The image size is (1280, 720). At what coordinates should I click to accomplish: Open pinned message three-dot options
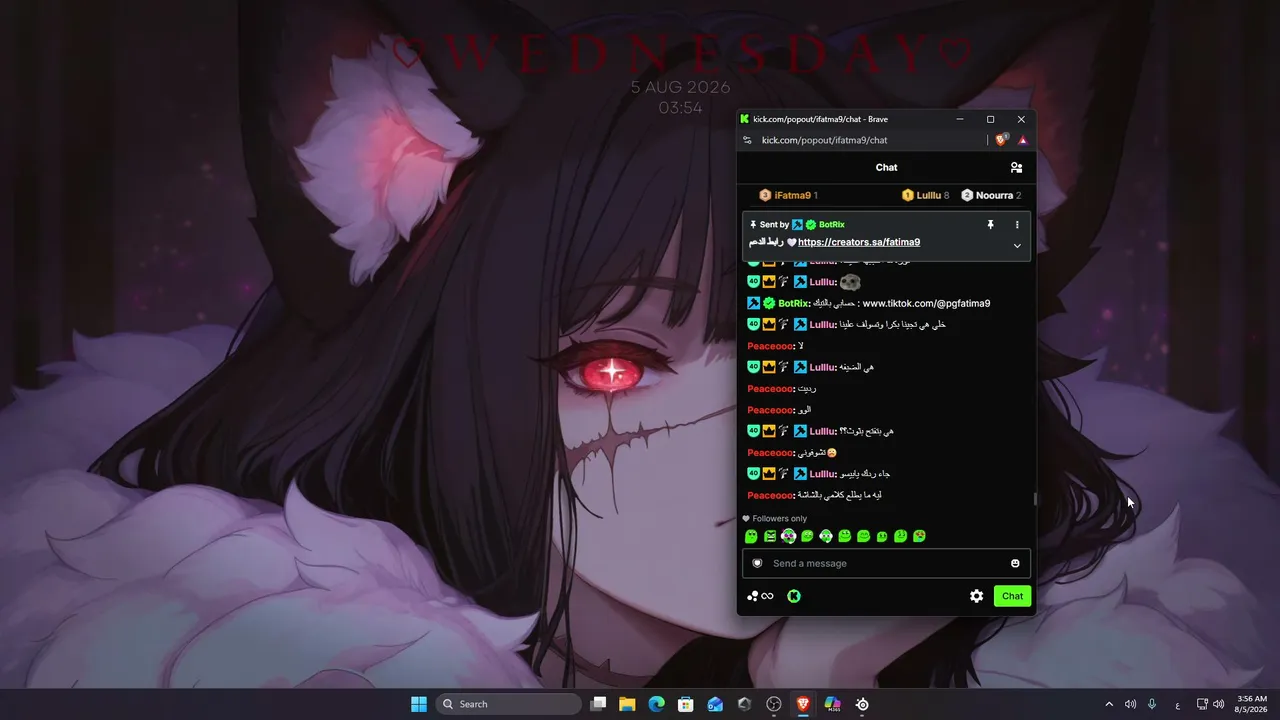coord(1017,225)
